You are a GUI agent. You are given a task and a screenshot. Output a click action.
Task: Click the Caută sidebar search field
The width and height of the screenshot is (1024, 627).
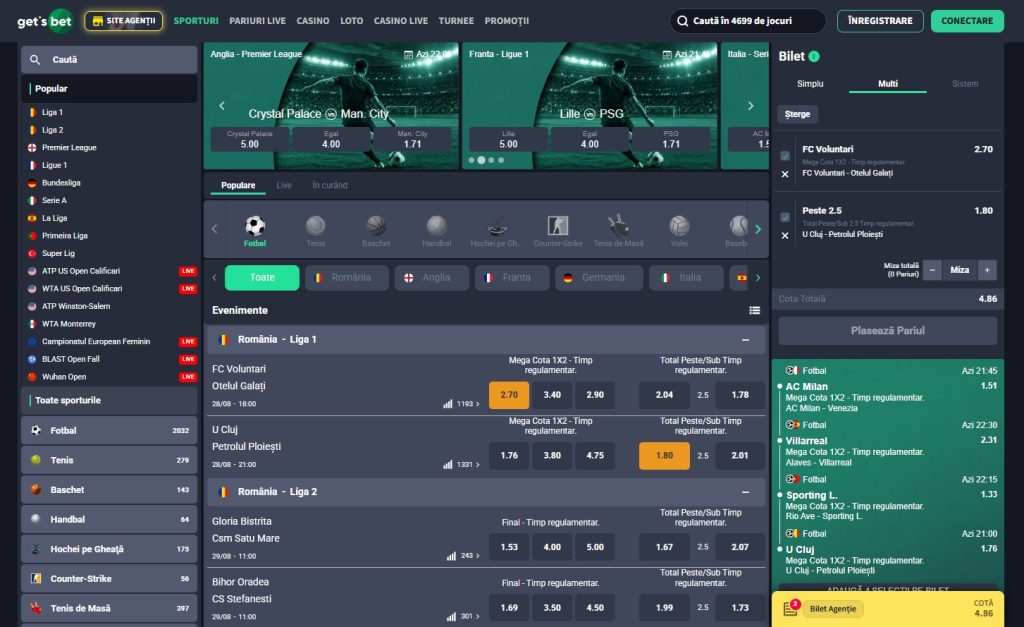pyautogui.click(x=109, y=59)
